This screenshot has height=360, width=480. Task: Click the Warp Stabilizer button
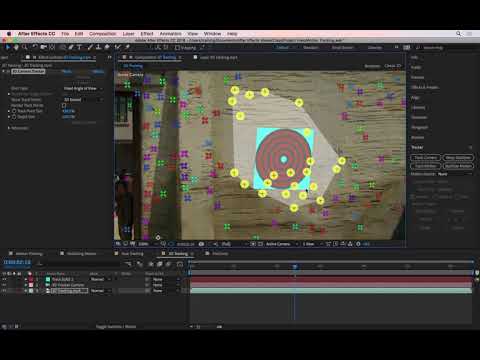point(458,157)
